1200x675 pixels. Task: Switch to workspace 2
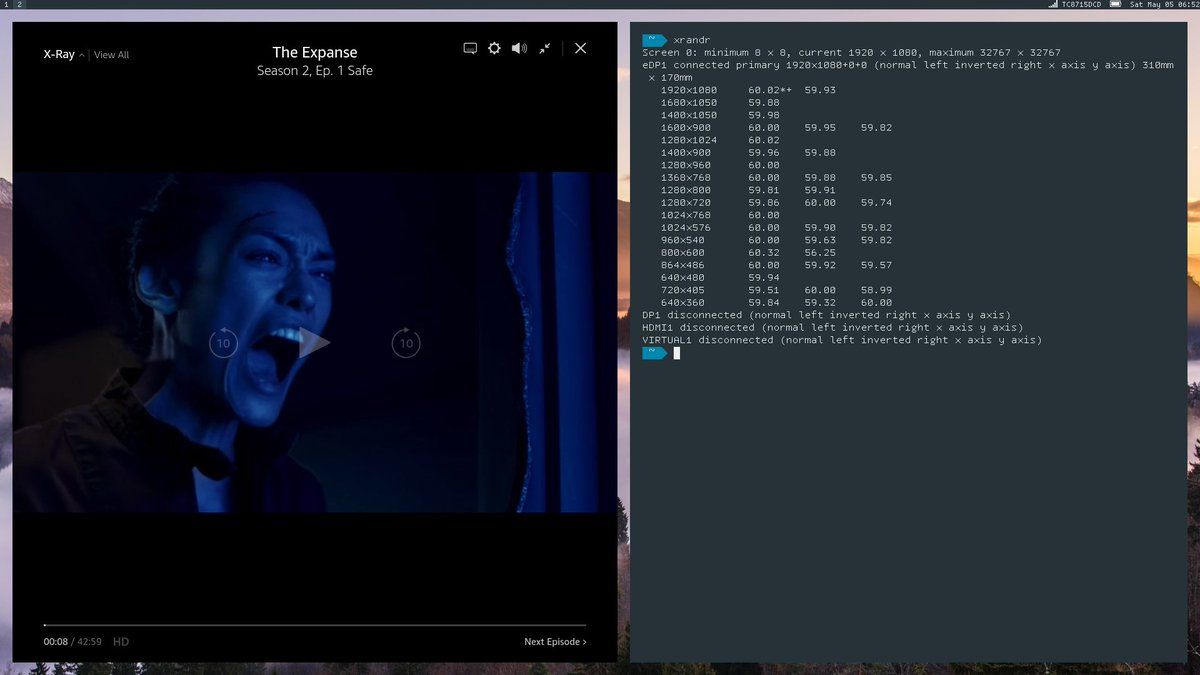tap(19, 5)
